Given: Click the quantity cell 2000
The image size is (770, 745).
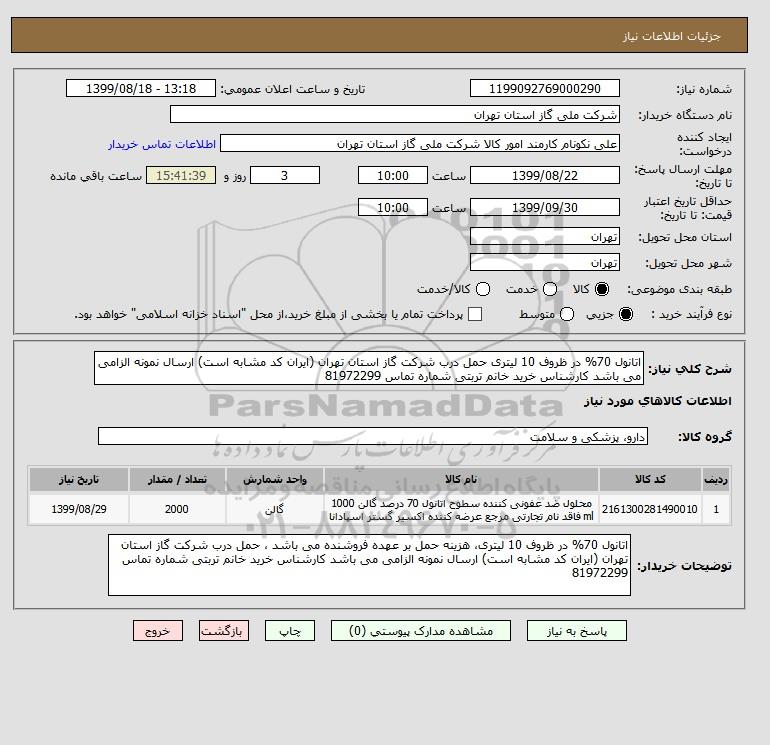Looking at the screenshot, I should [x=177, y=509].
